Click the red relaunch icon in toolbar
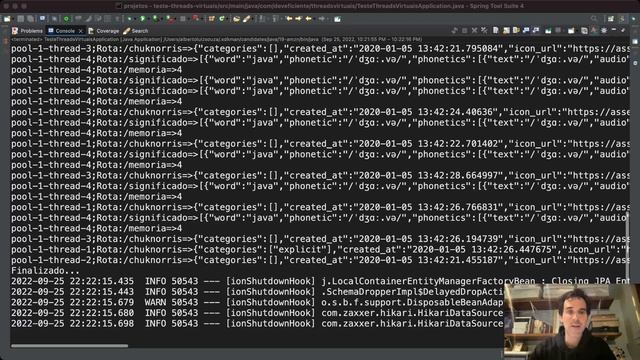This screenshot has width=640, height=360. (195, 18)
